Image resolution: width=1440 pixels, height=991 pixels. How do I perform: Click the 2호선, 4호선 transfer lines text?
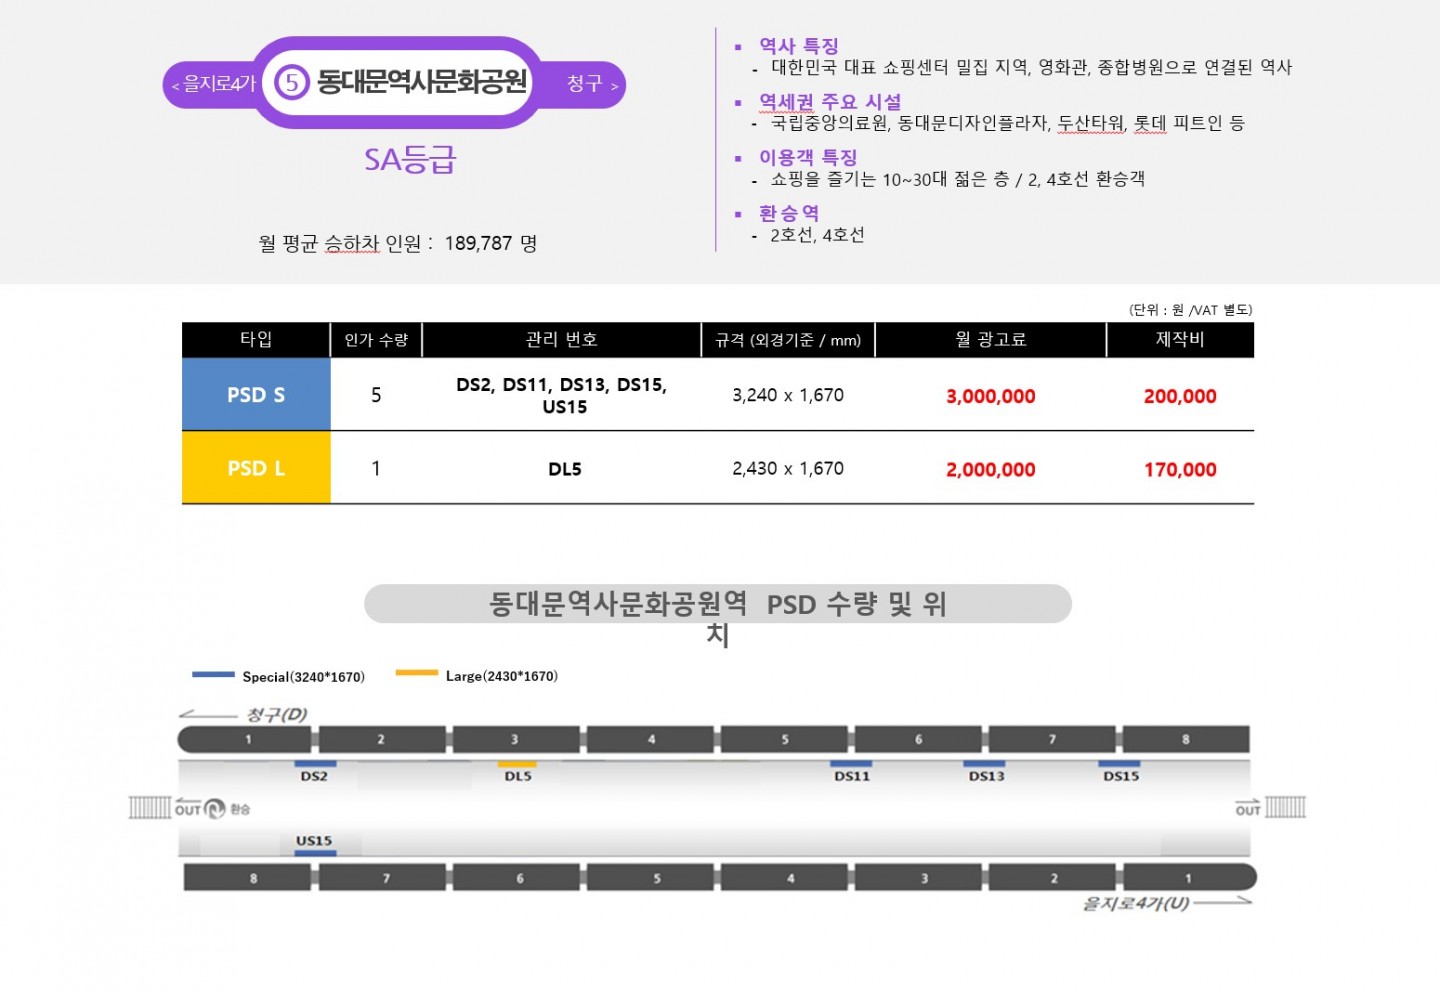point(817,235)
